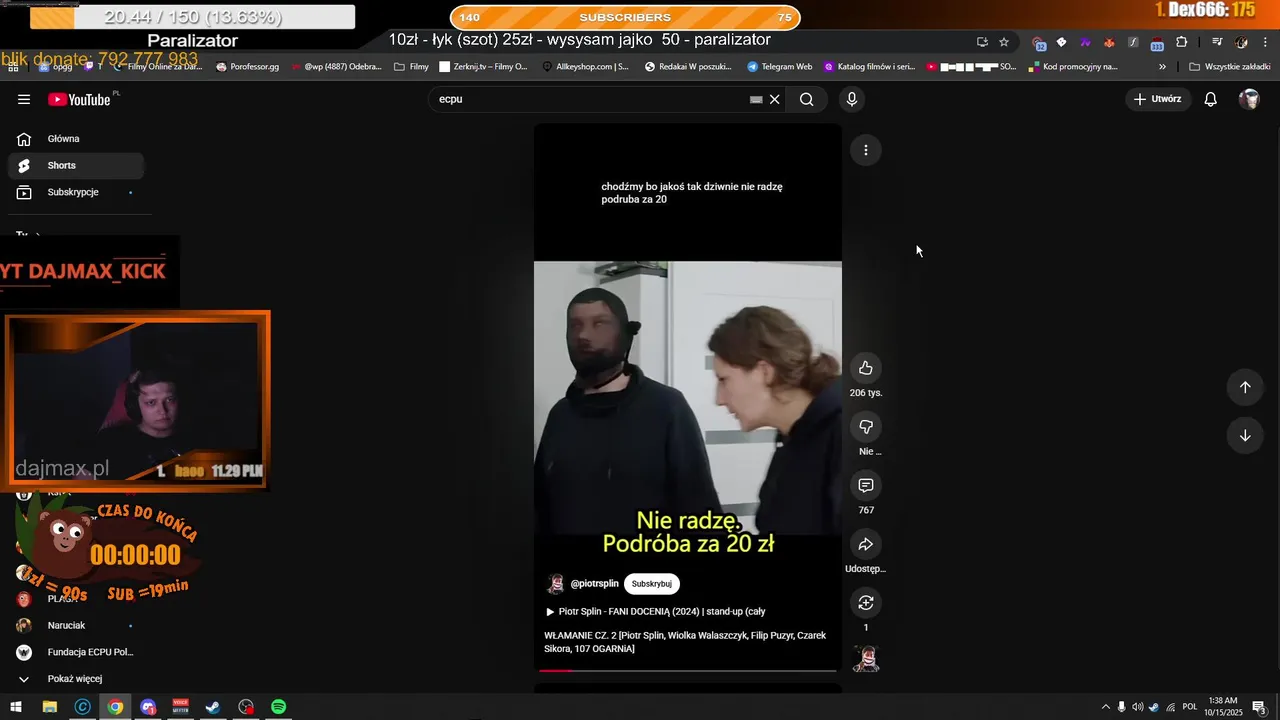This screenshot has width=1280, height=720.
Task: Open the Kod promocyjny bookmark
Action: coord(1072,67)
